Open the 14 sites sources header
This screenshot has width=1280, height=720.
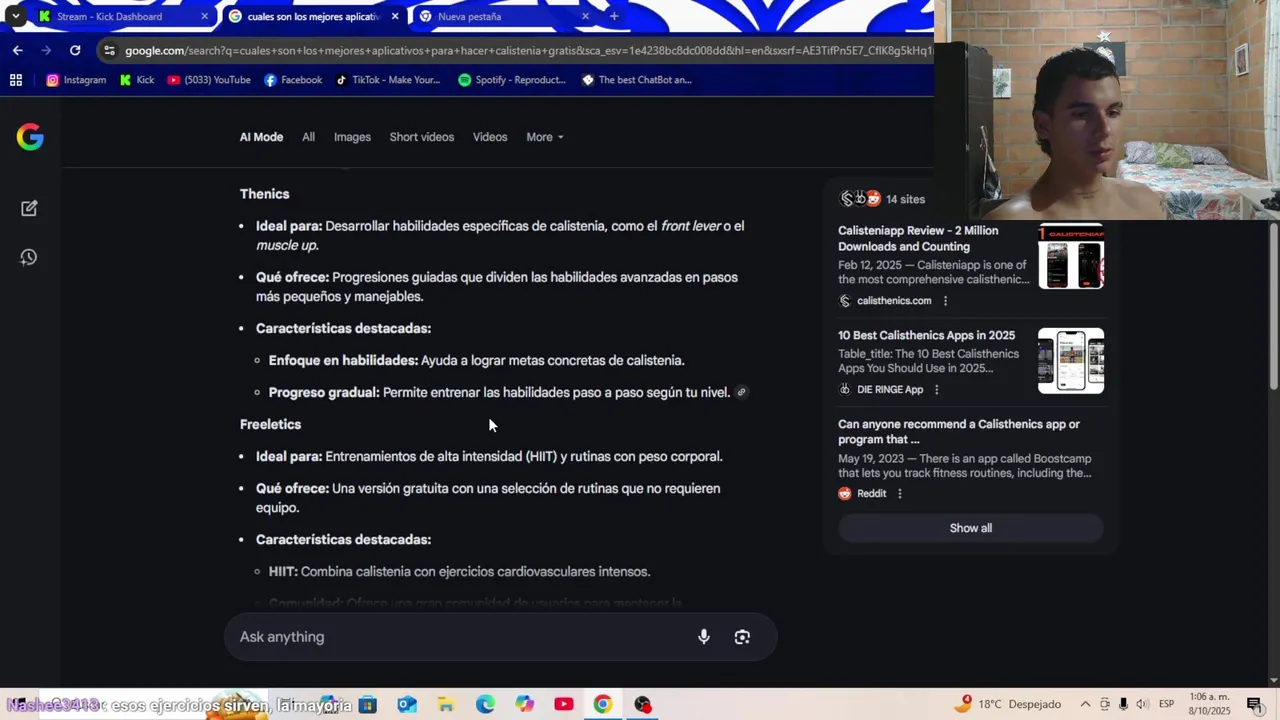(x=882, y=198)
